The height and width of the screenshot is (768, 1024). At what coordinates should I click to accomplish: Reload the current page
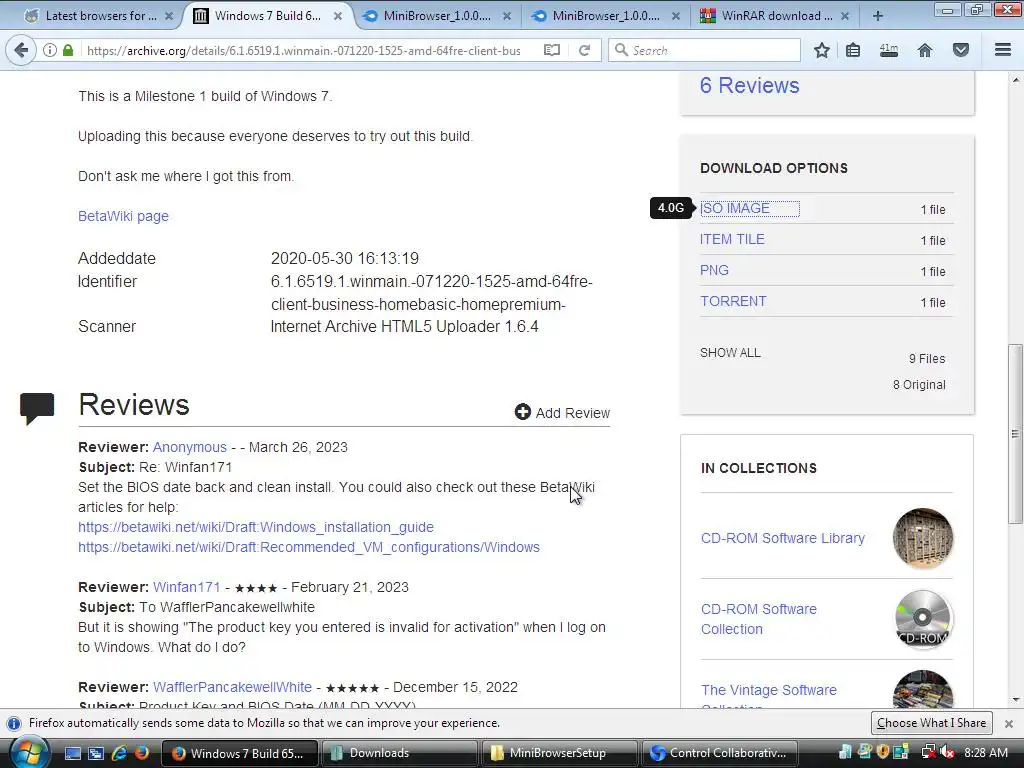click(584, 50)
